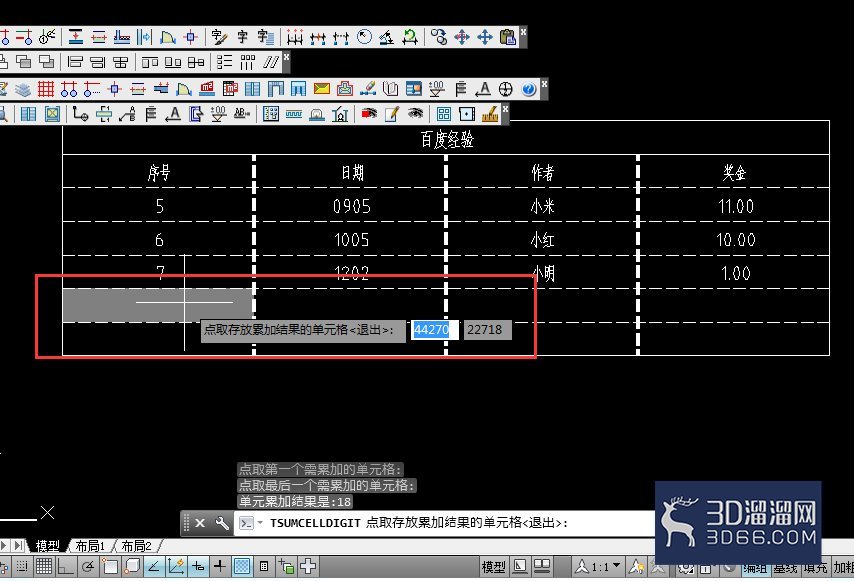
Task: Click the 11.00 table cell
Action: point(734,205)
